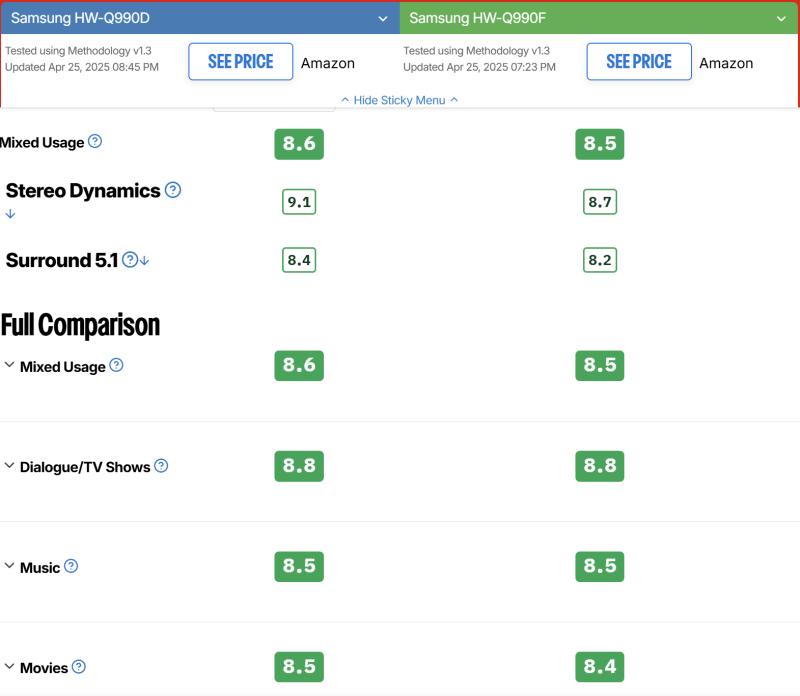Click HW-Q990D 8.8 Dialogue/TV Shows score

pyautogui.click(x=299, y=466)
